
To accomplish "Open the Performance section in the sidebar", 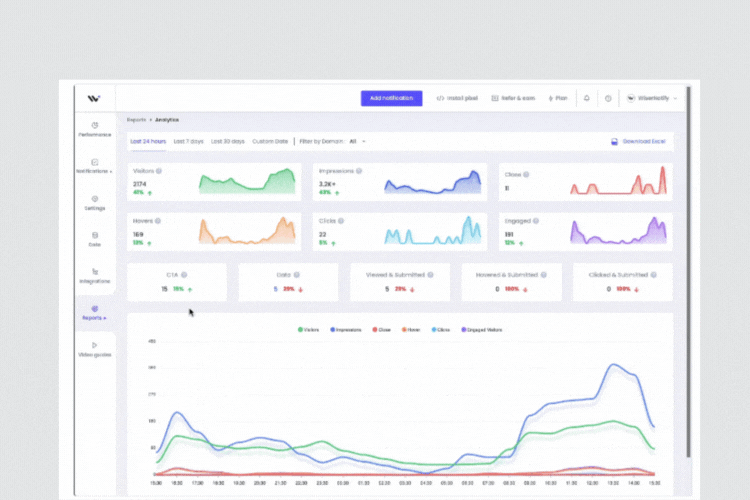I will 95,130.
